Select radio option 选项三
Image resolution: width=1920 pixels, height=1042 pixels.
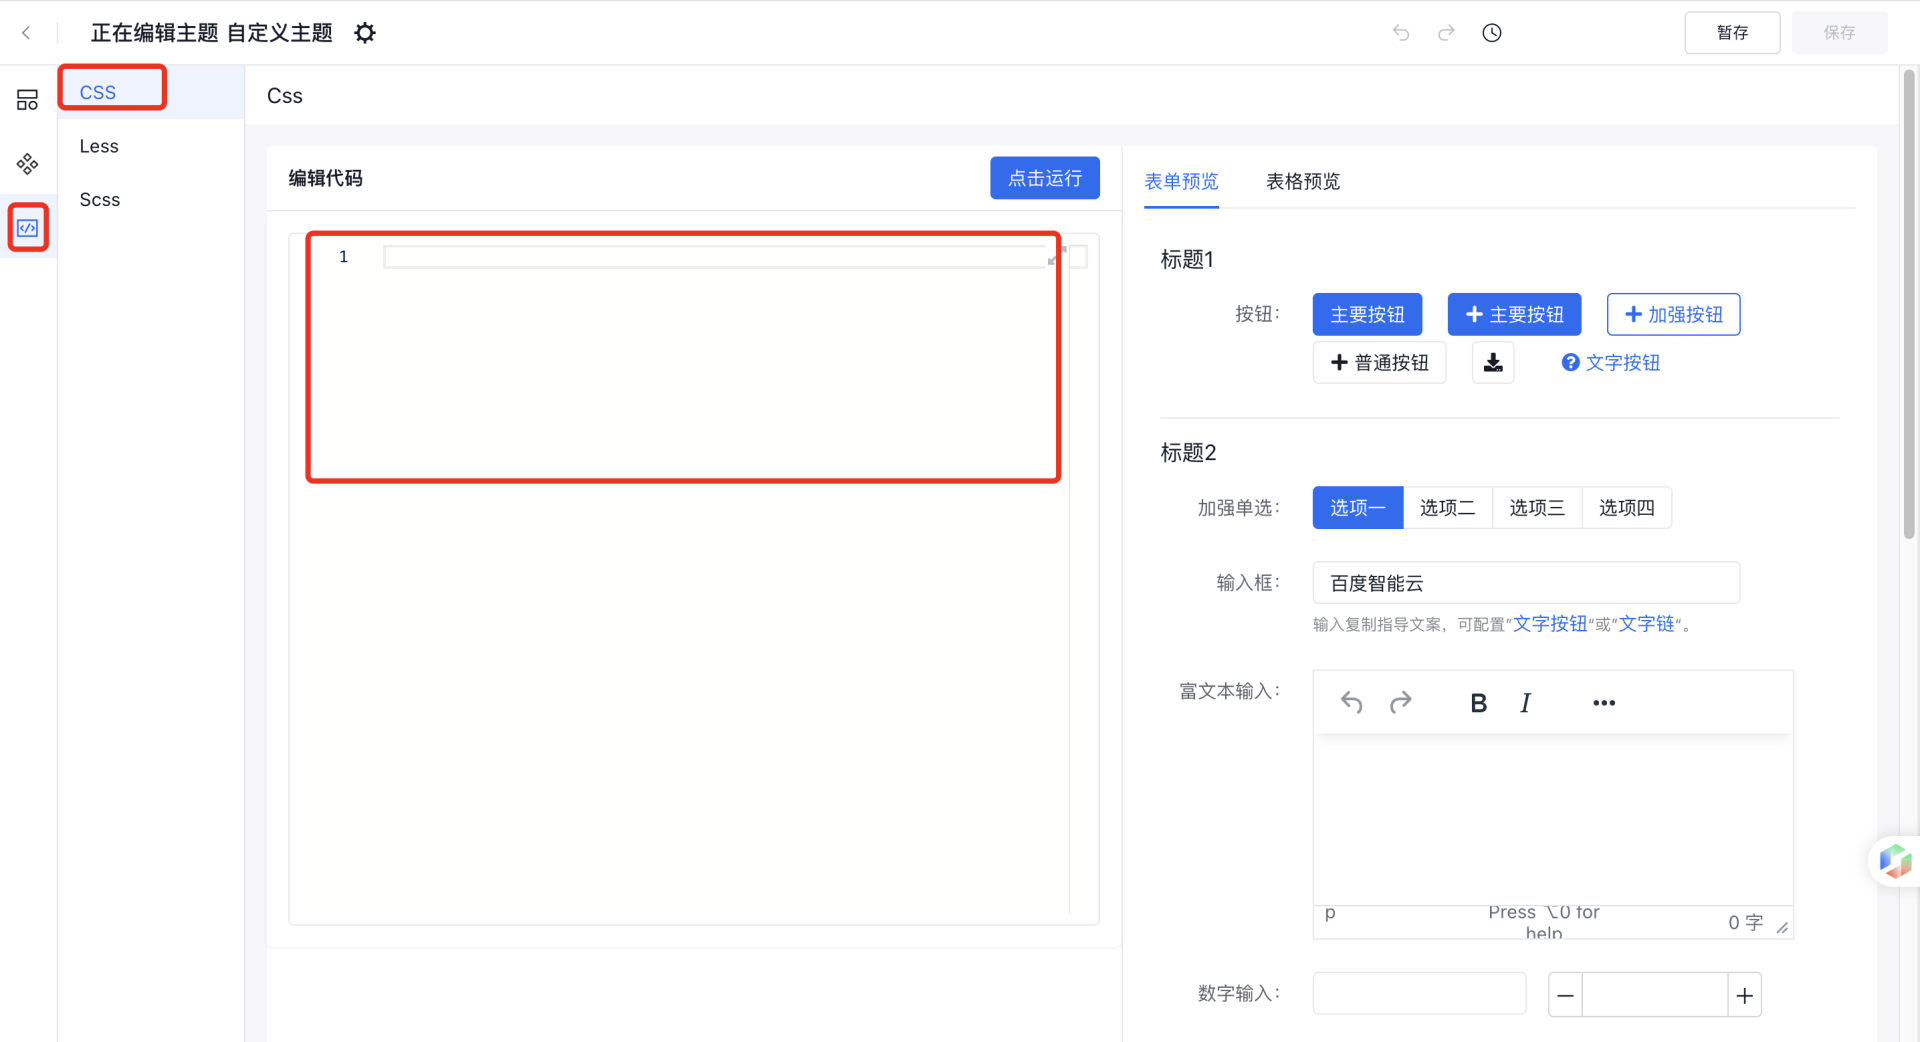tap(1537, 508)
